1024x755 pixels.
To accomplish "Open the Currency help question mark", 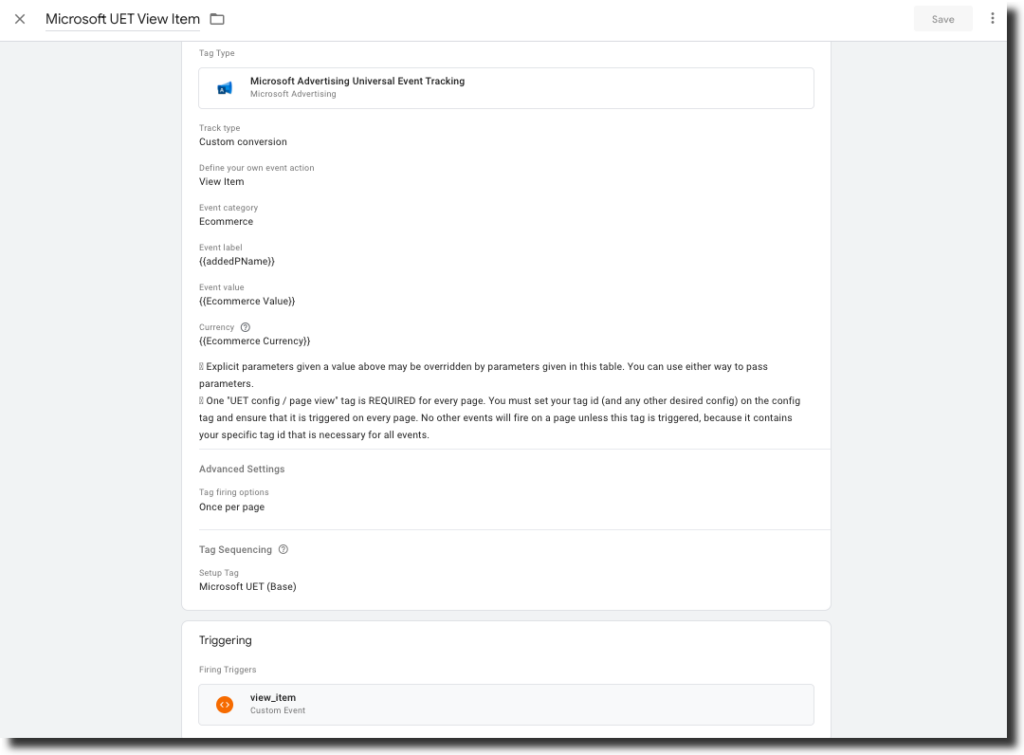I will pyautogui.click(x=245, y=327).
